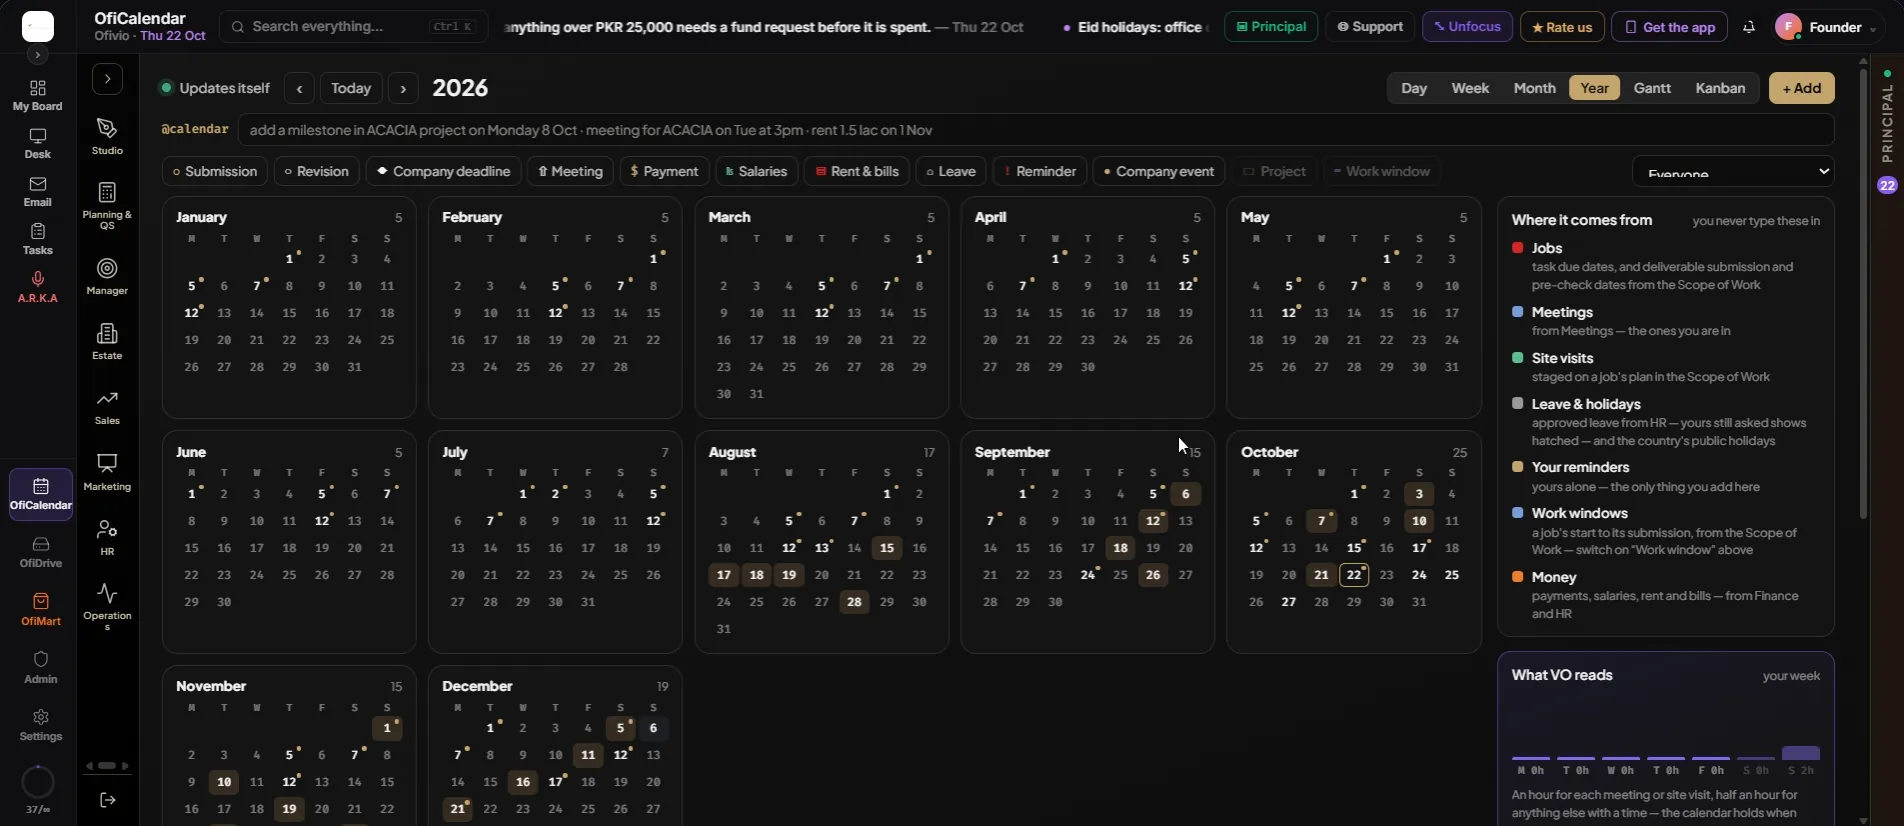Toggle the Company deadline filter
The image size is (1904, 826).
pyautogui.click(x=443, y=171)
